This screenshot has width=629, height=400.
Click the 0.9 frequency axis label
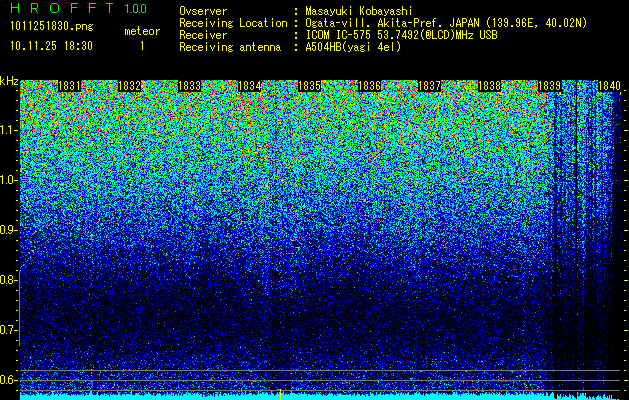pyautogui.click(x=8, y=230)
